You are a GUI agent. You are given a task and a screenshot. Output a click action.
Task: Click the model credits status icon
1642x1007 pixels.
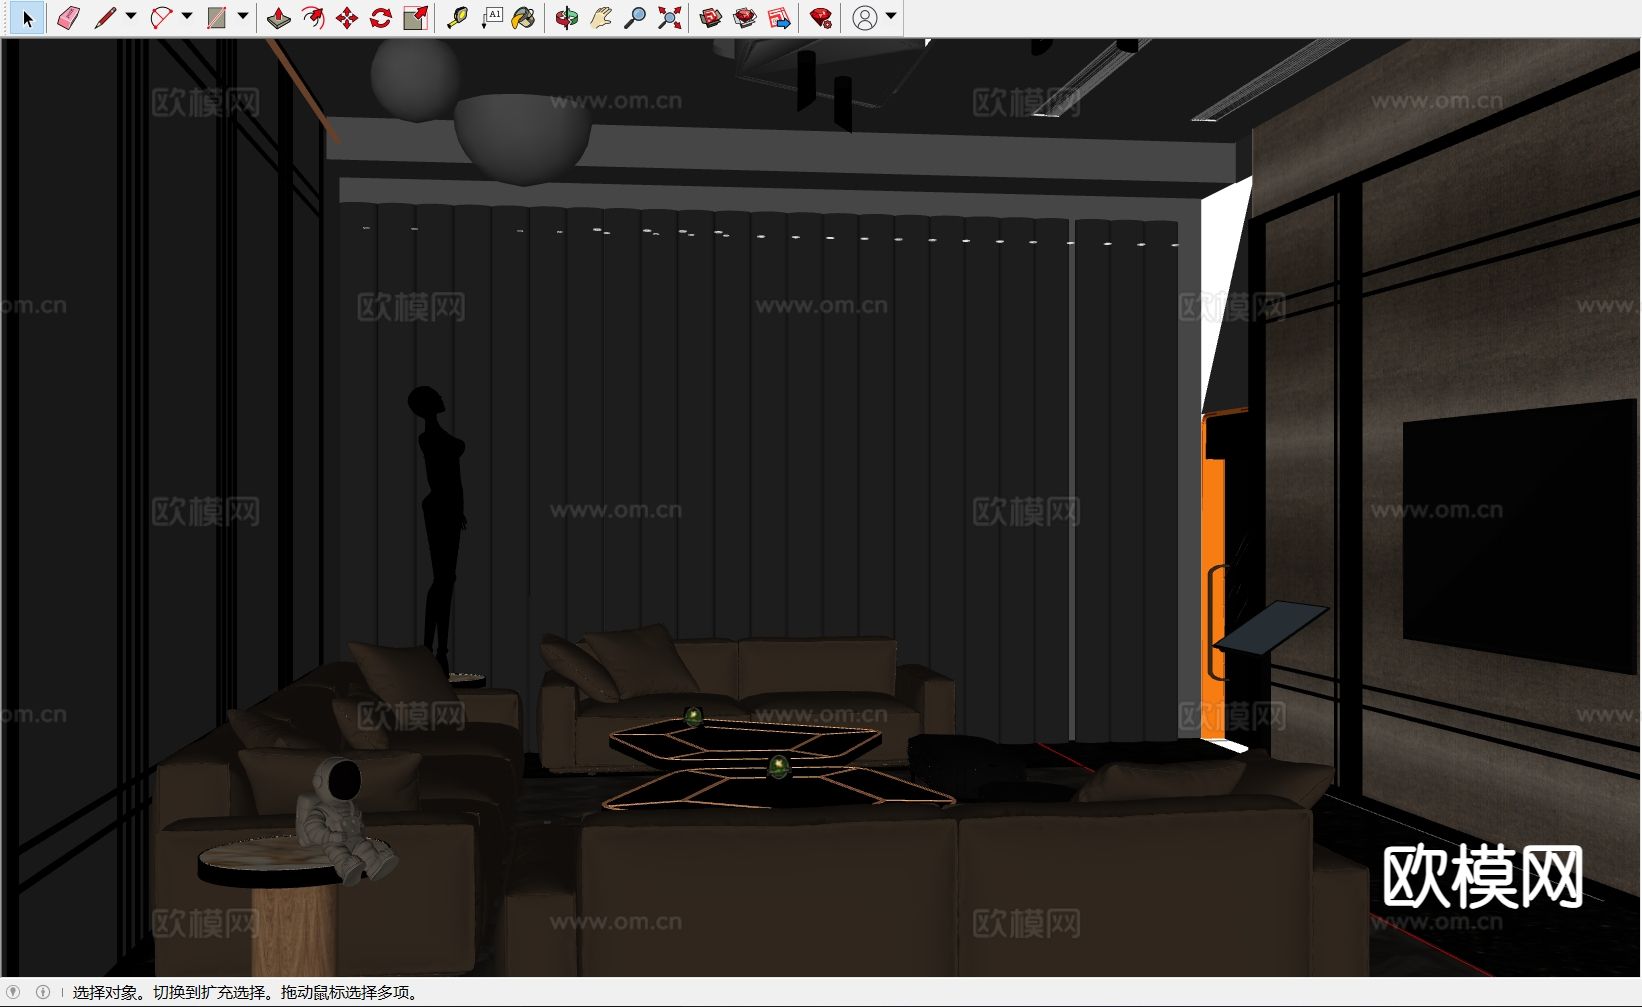click(x=43, y=992)
